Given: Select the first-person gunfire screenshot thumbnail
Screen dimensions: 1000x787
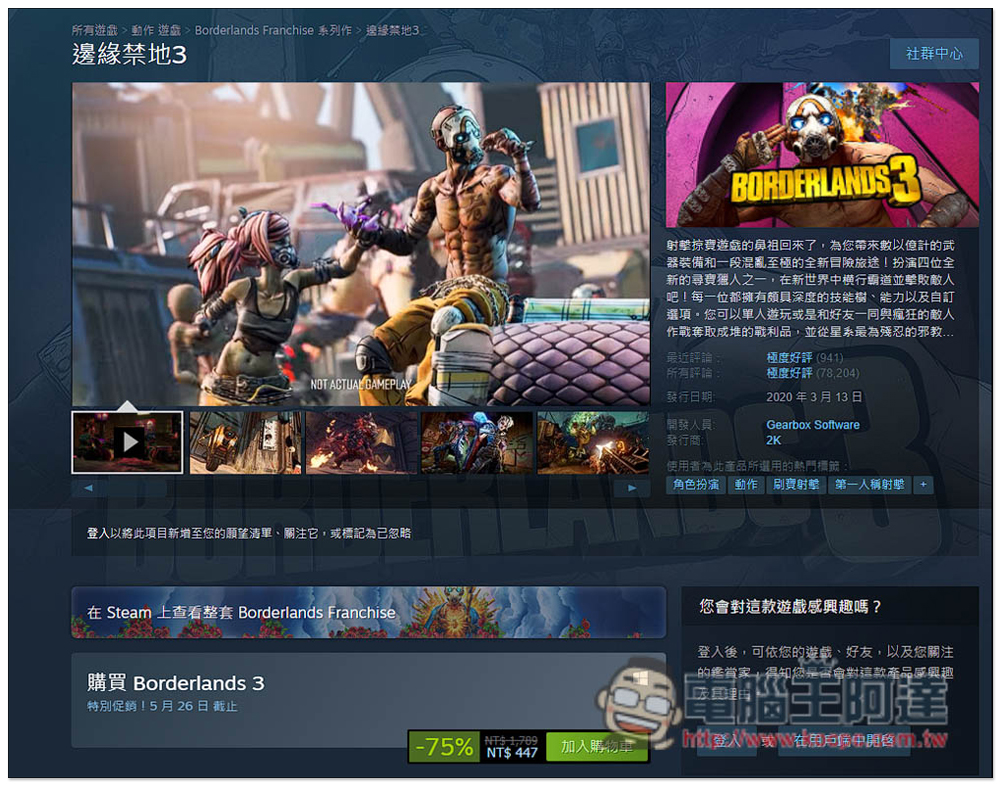Looking at the screenshot, I should click(x=593, y=442).
